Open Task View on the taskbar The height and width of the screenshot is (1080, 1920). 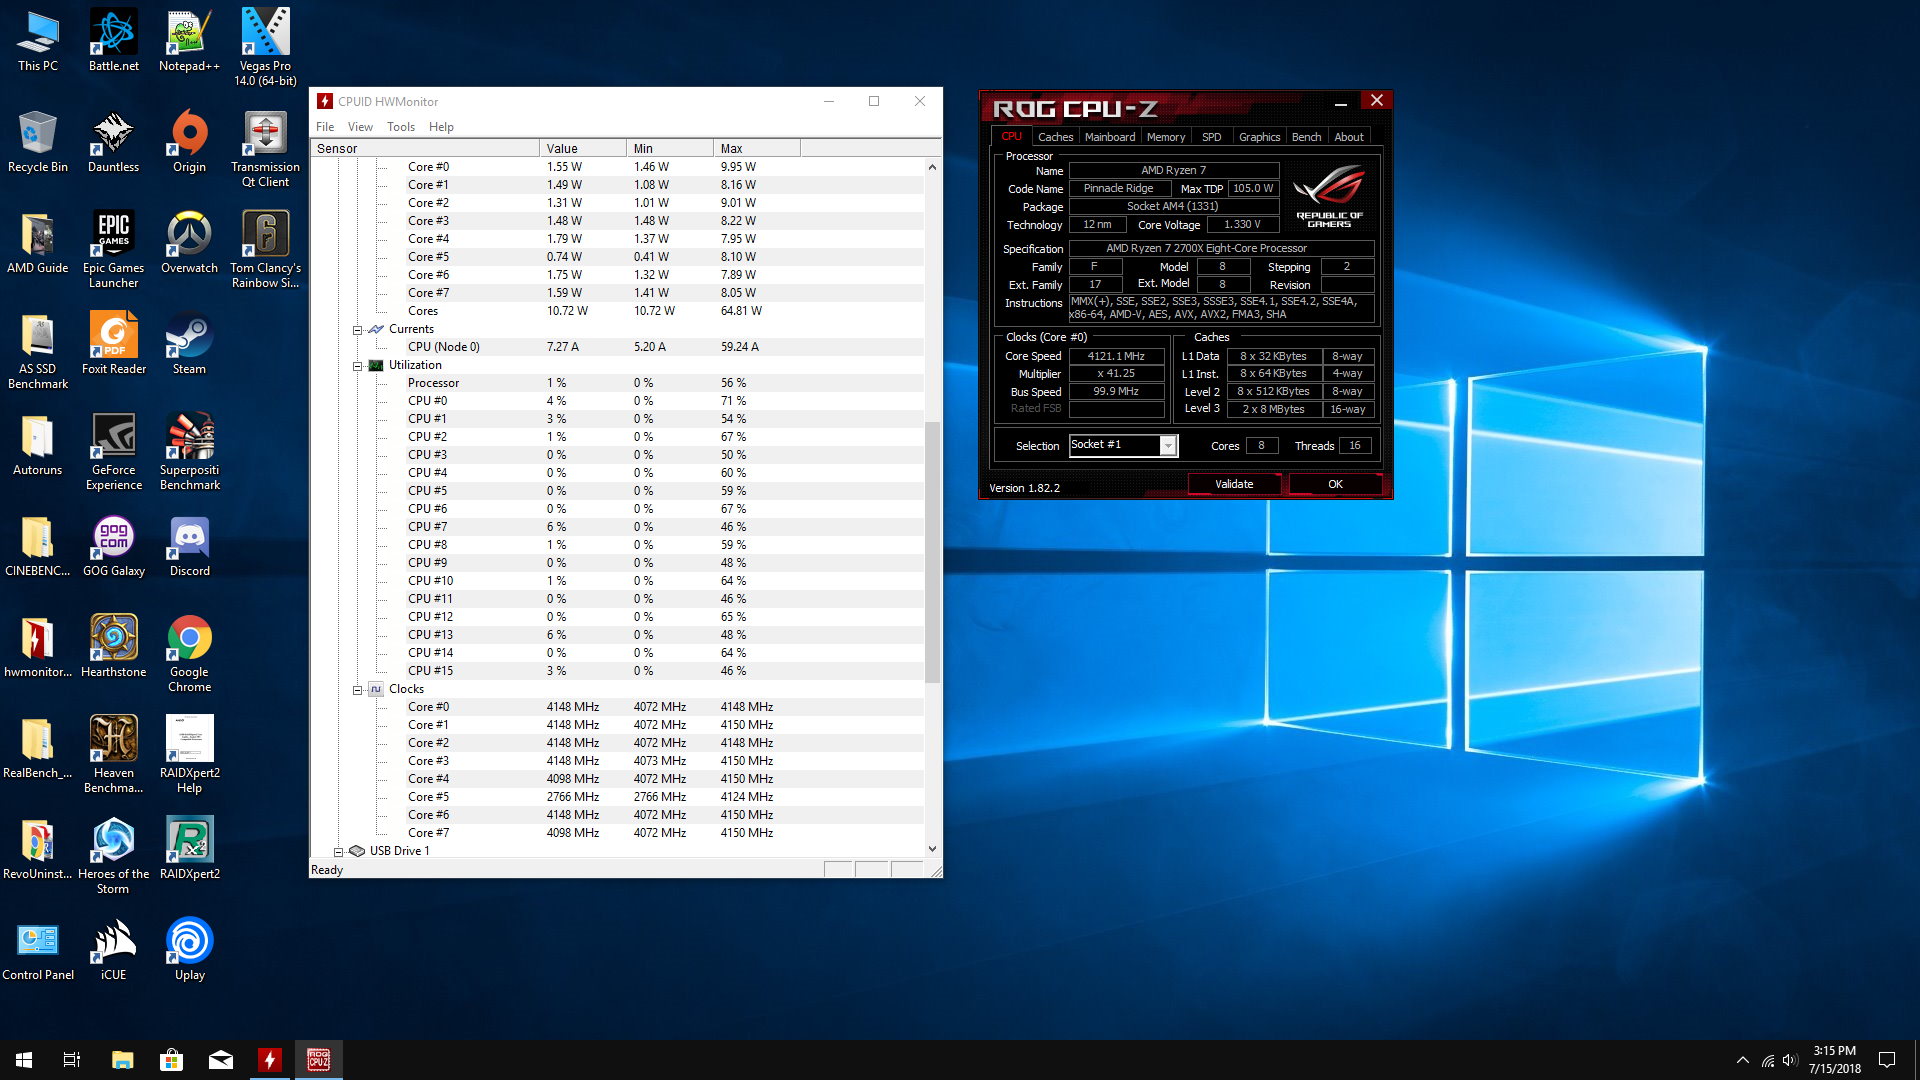click(x=72, y=1059)
